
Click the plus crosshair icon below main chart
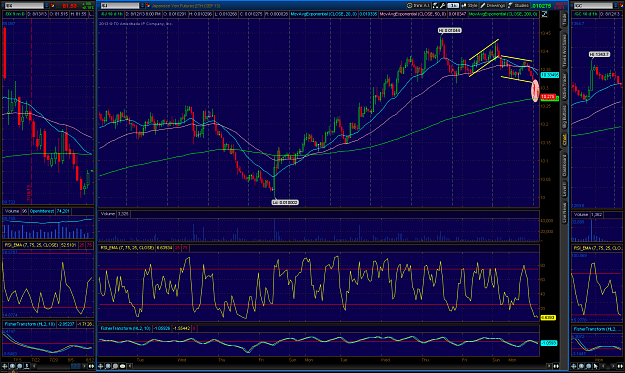point(100,366)
